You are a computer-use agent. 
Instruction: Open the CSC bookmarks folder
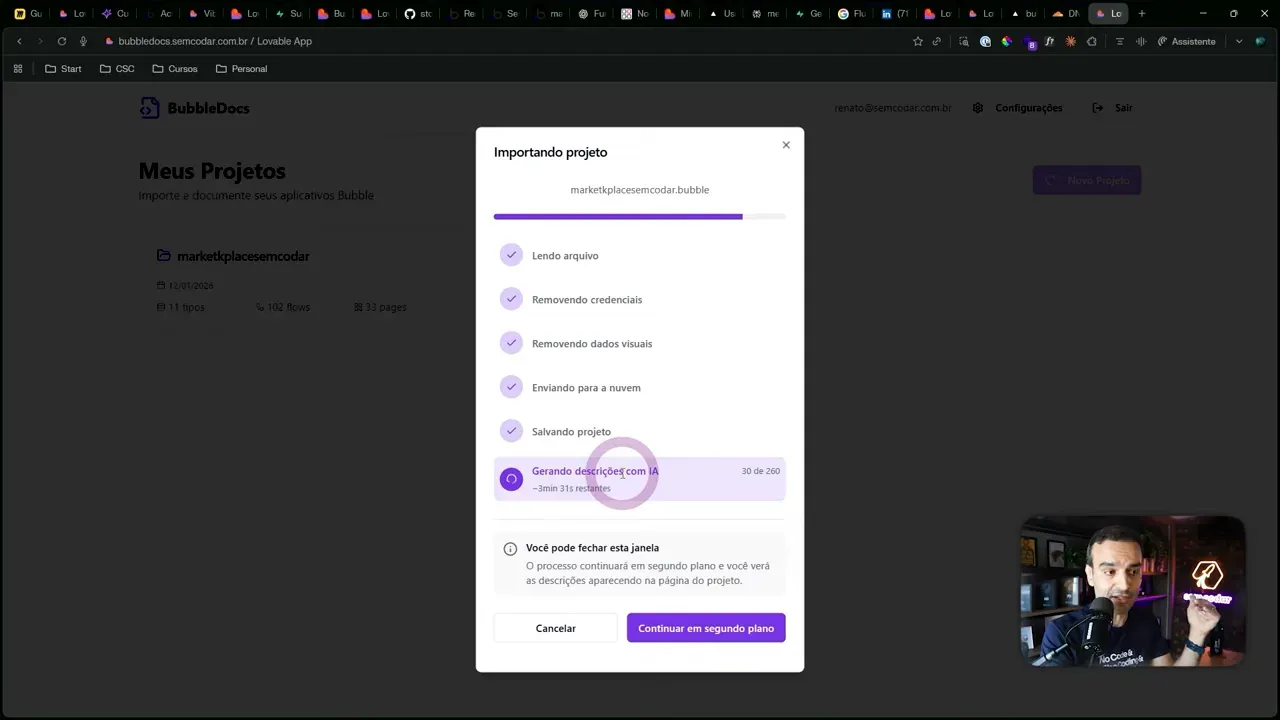(x=117, y=68)
